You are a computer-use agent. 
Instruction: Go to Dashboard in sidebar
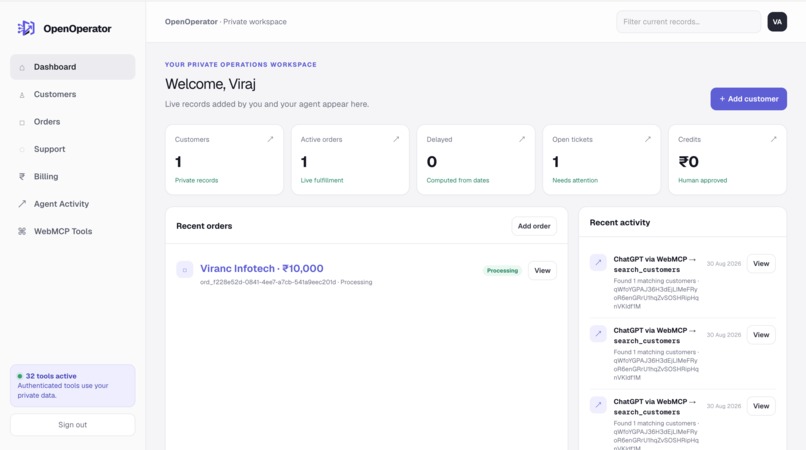click(x=72, y=67)
